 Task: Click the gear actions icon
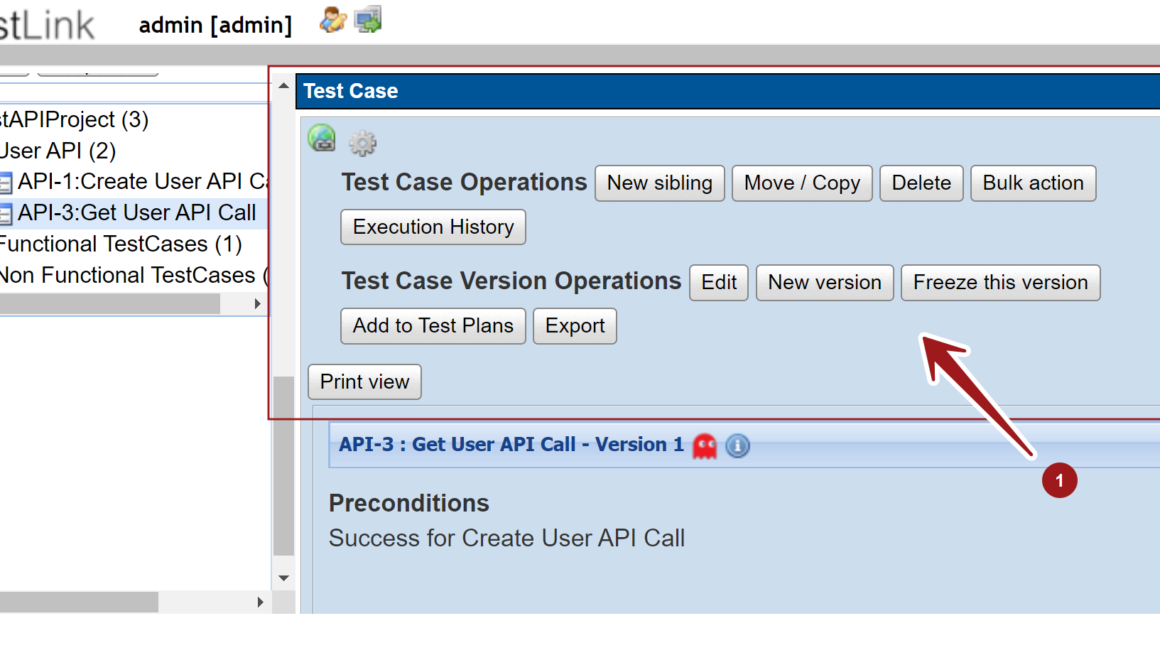[x=362, y=144]
